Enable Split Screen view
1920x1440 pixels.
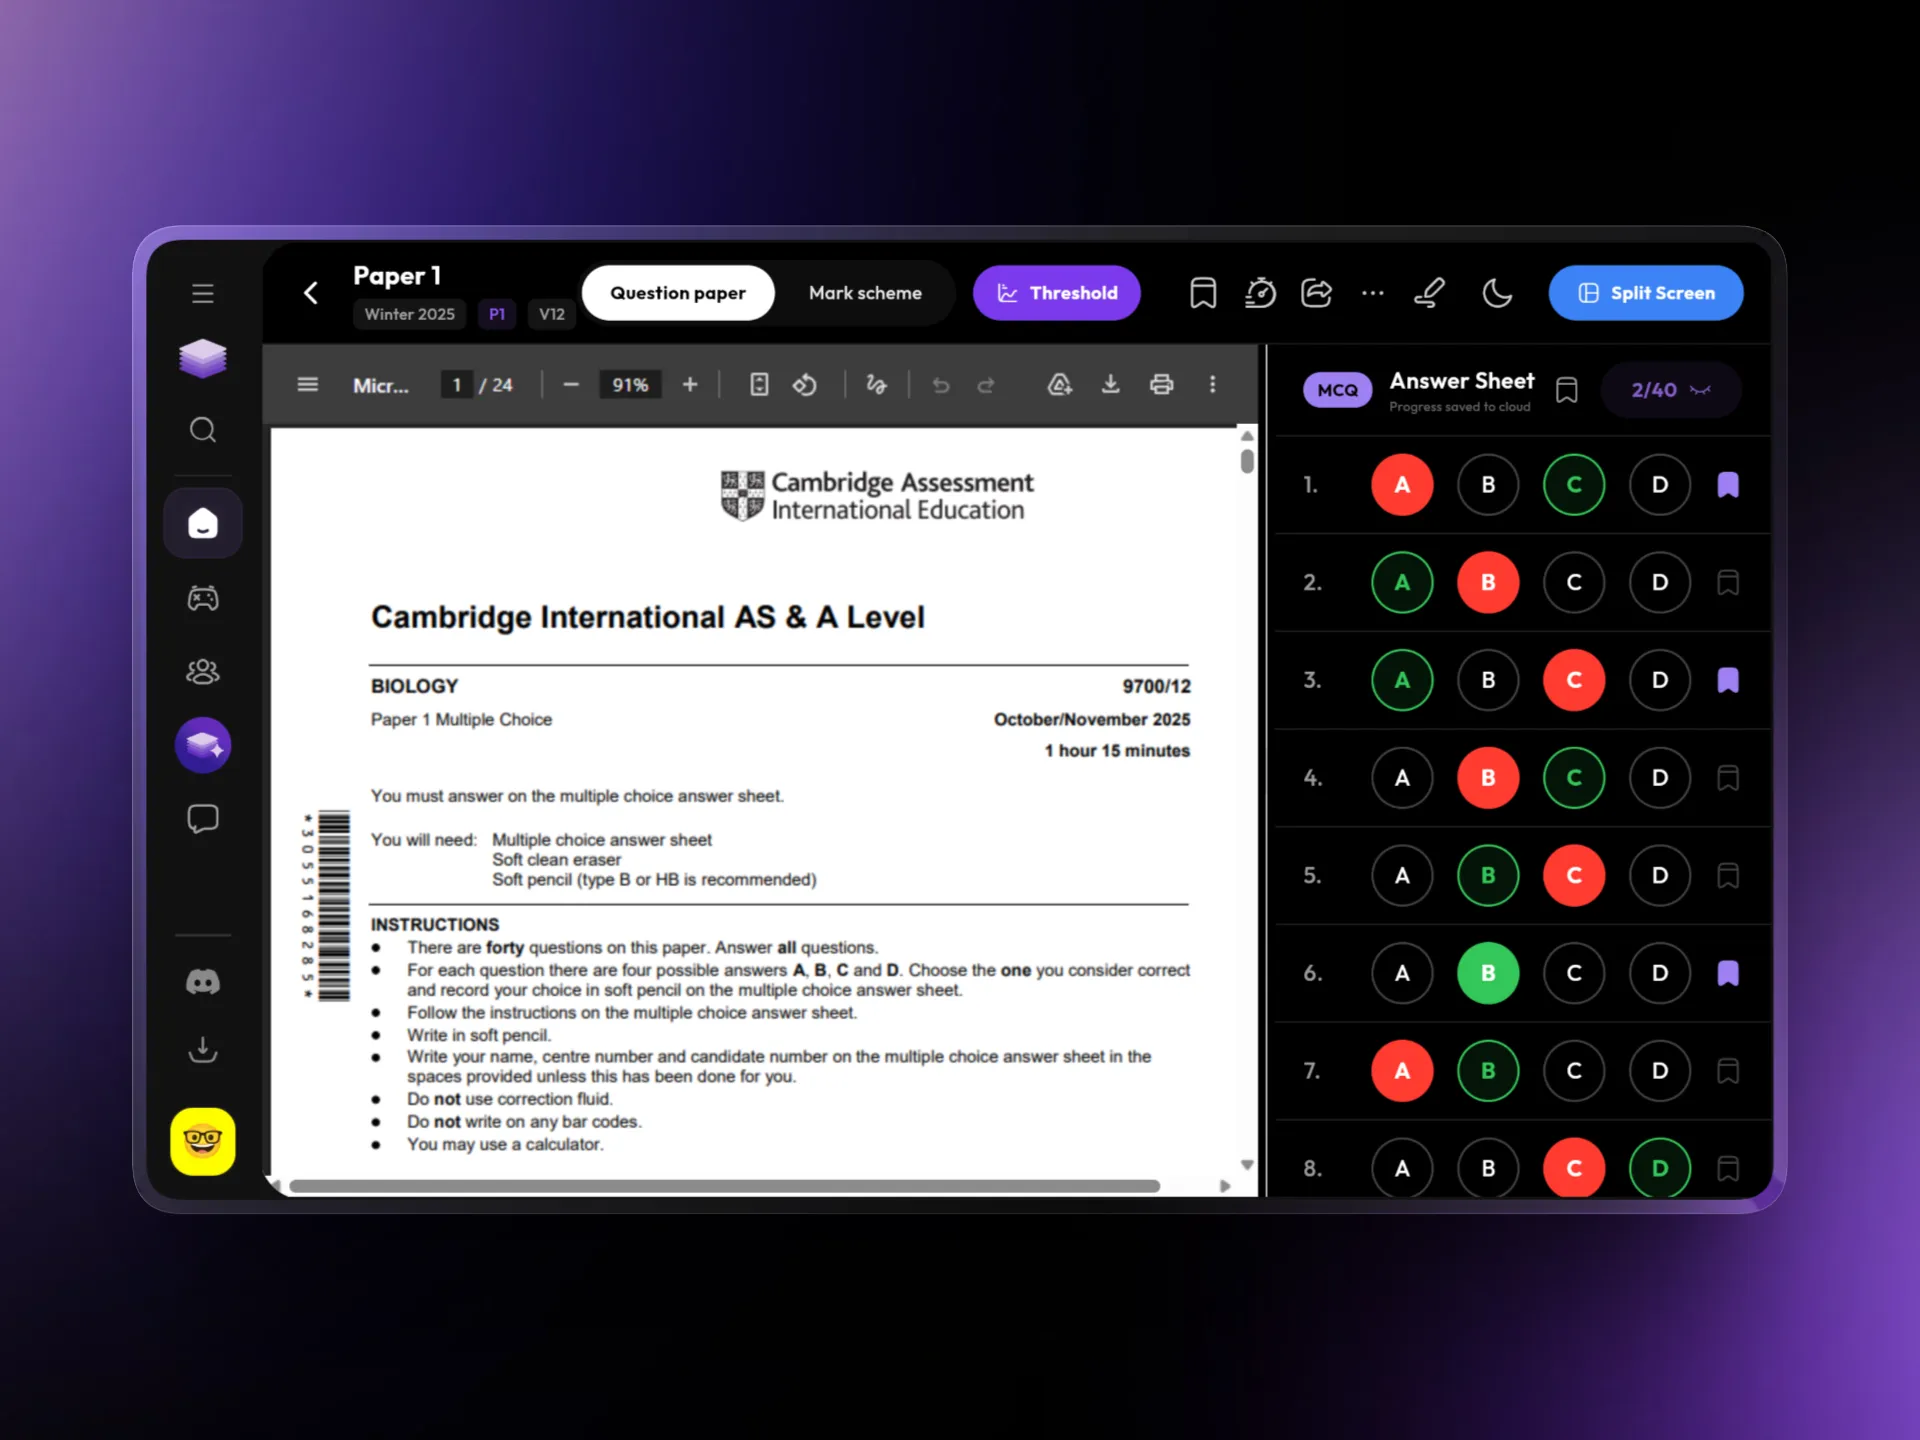click(x=1646, y=293)
